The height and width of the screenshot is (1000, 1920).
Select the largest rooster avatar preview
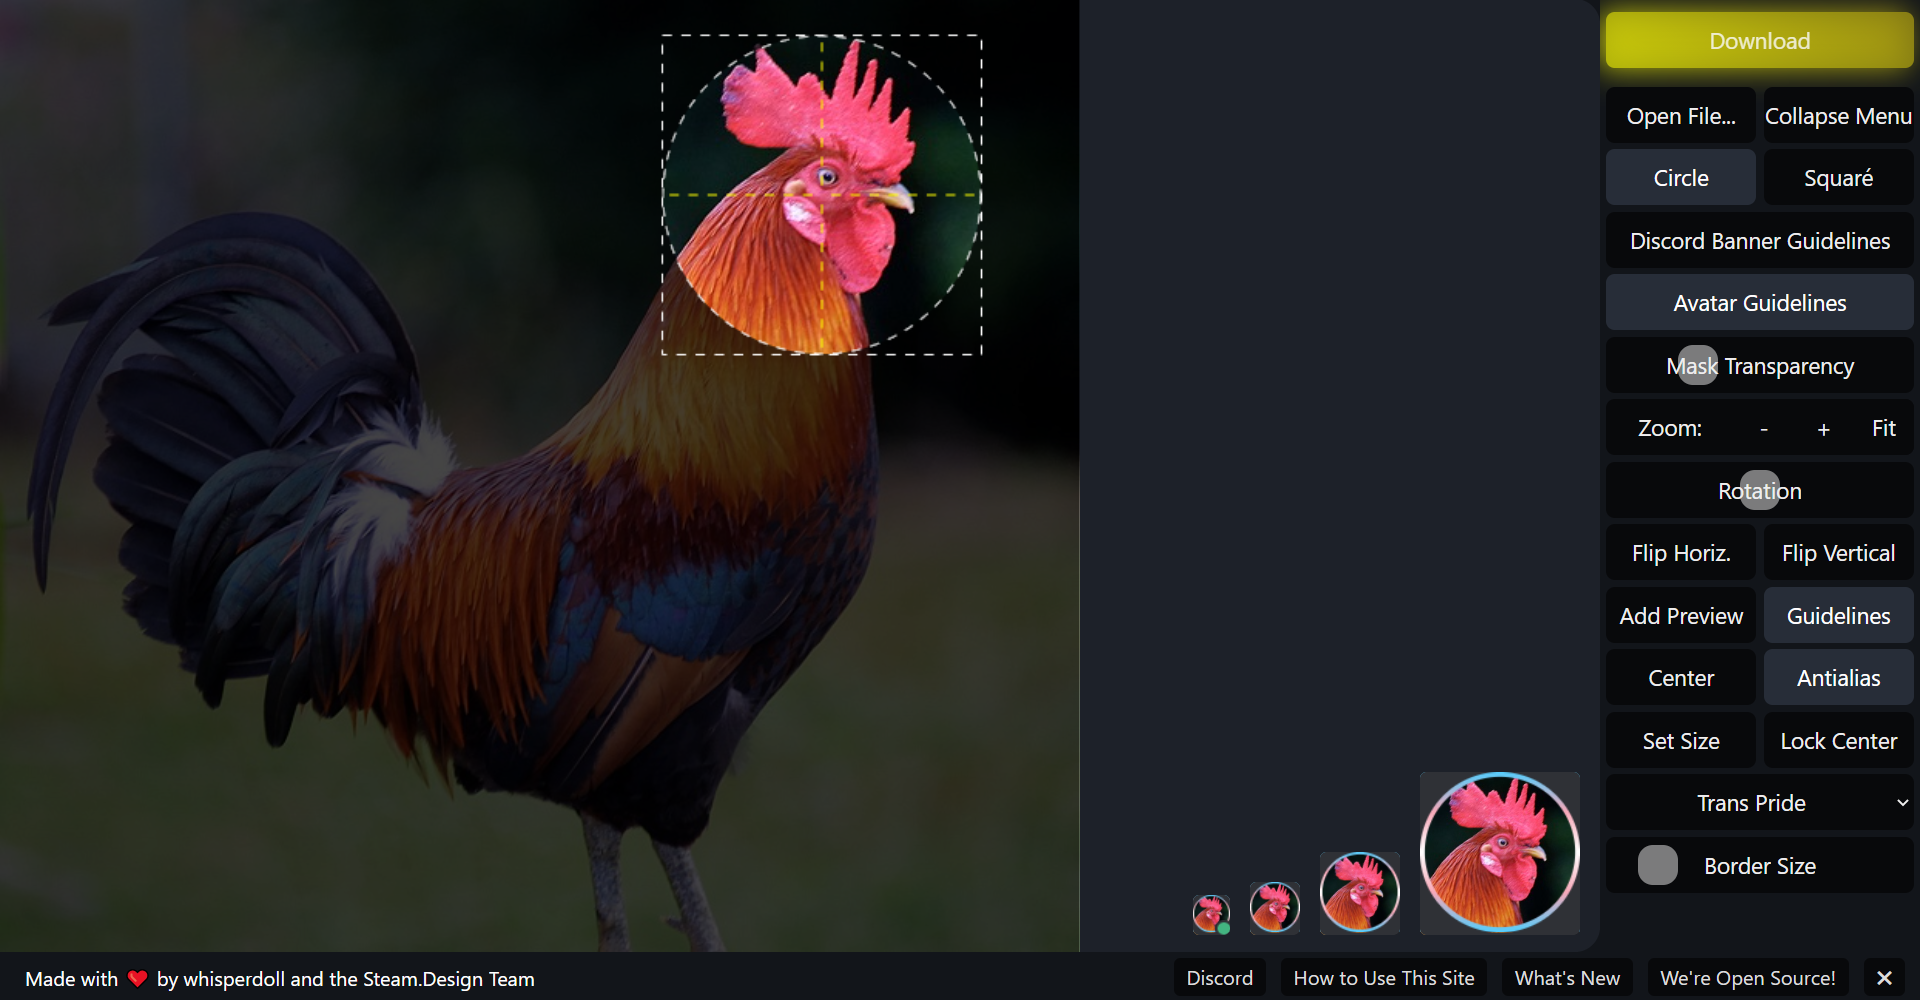pos(1499,853)
